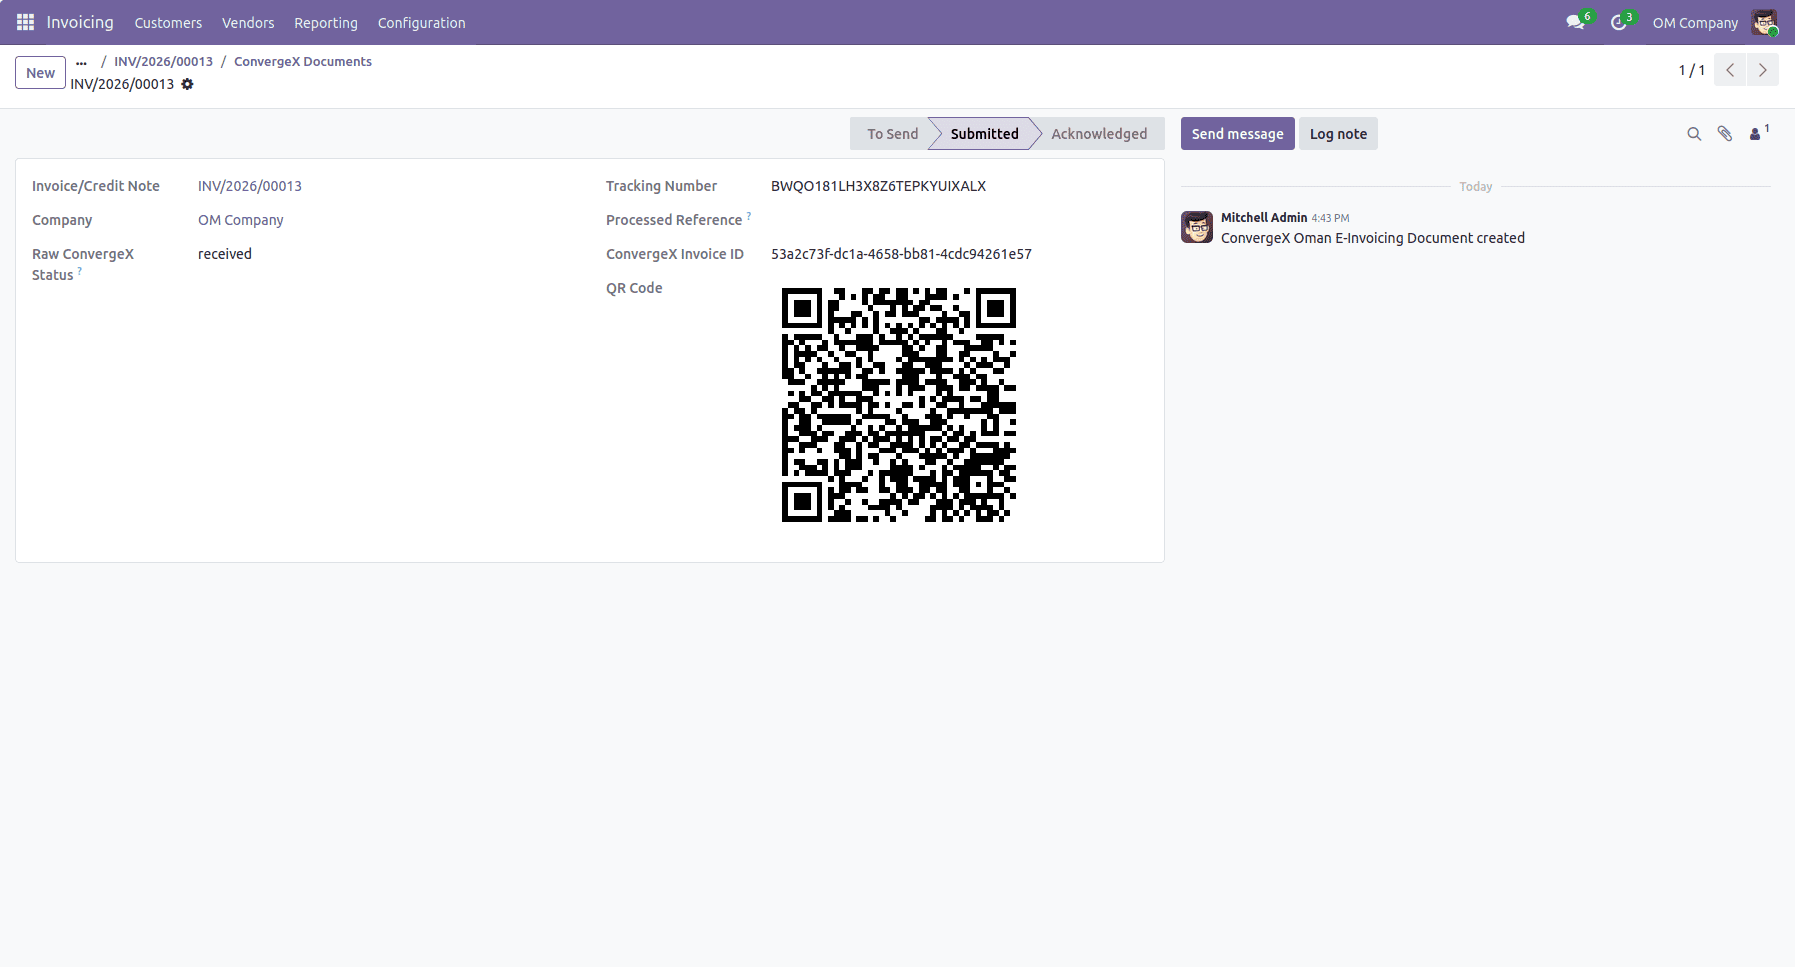The height and width of the screenshot is (967, 1795).
Task: Click the Invoice/Credit Note label
Action: 96,186
